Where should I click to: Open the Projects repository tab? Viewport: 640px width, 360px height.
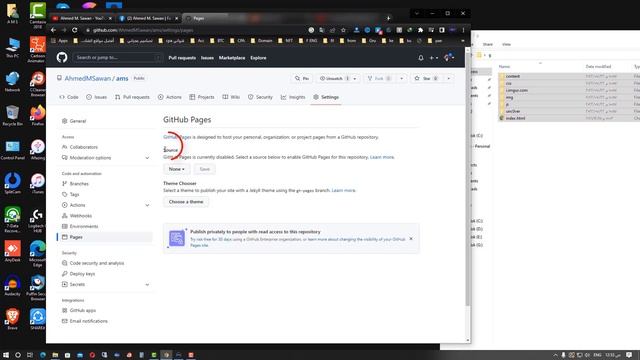pyautogui.click(x=202, y=97)
